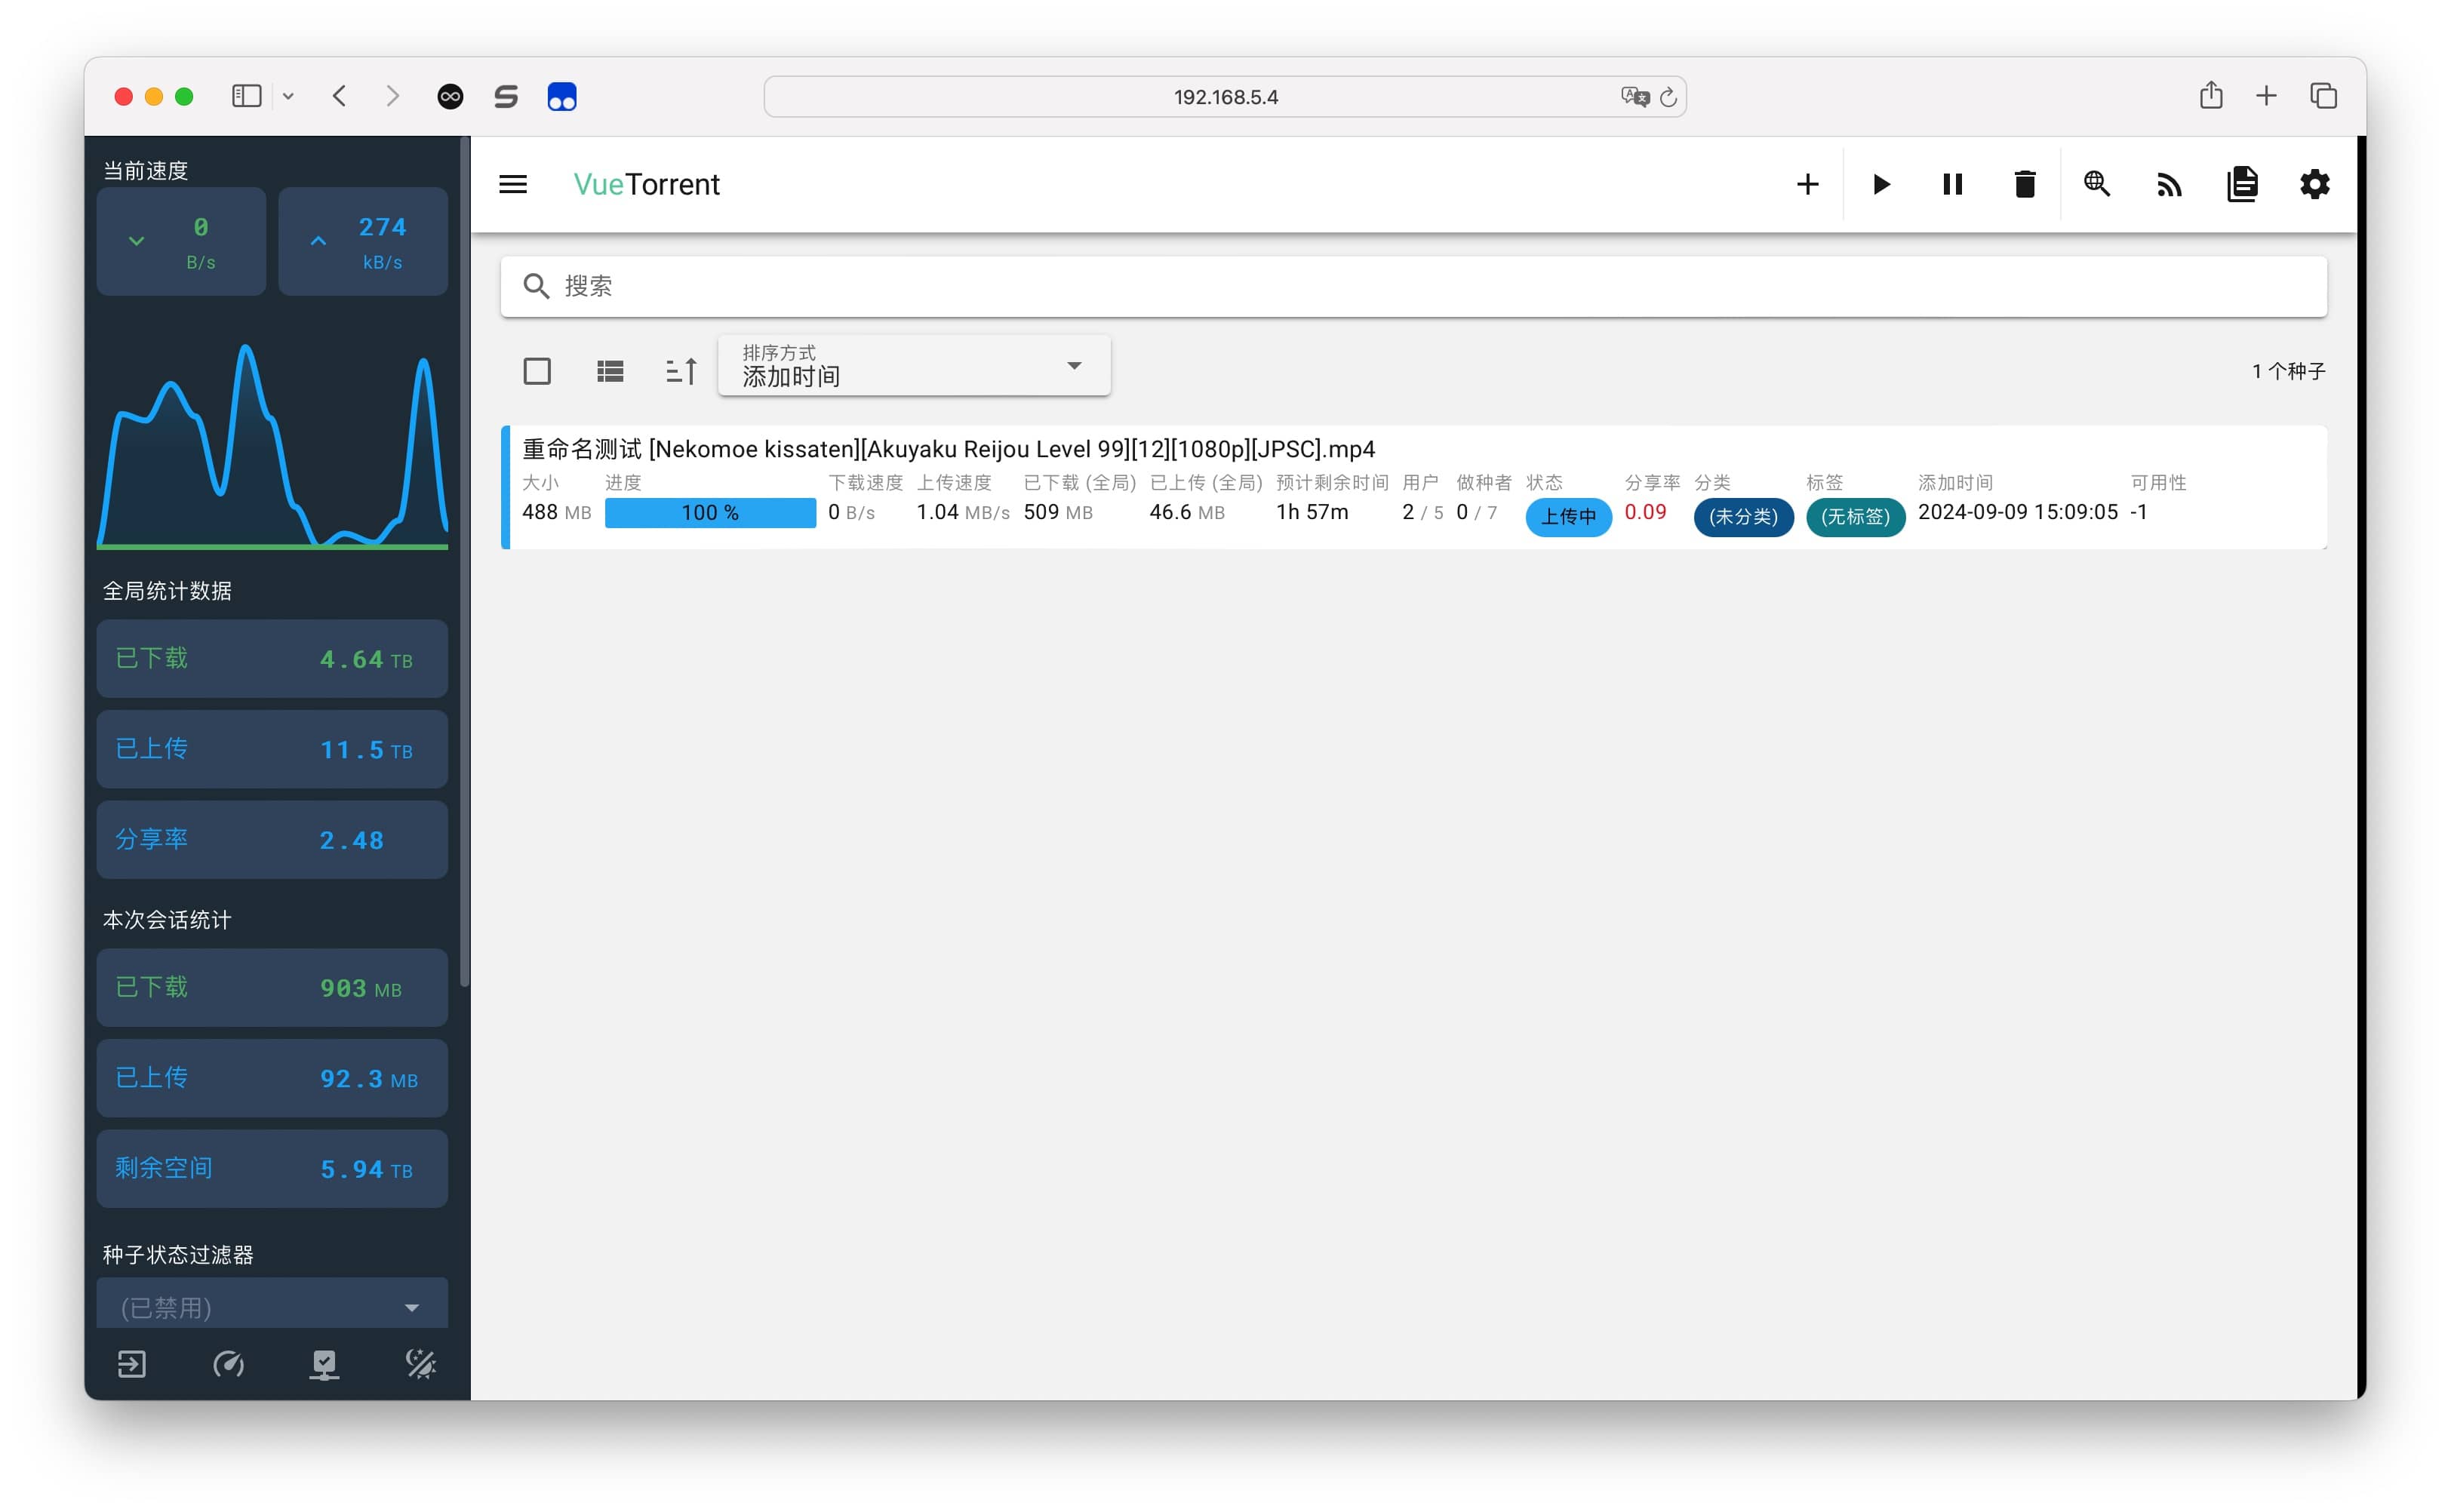Screen dimensions: 2451x1512
Task: Click the black infinity extension icon
Action: [450, 97]
